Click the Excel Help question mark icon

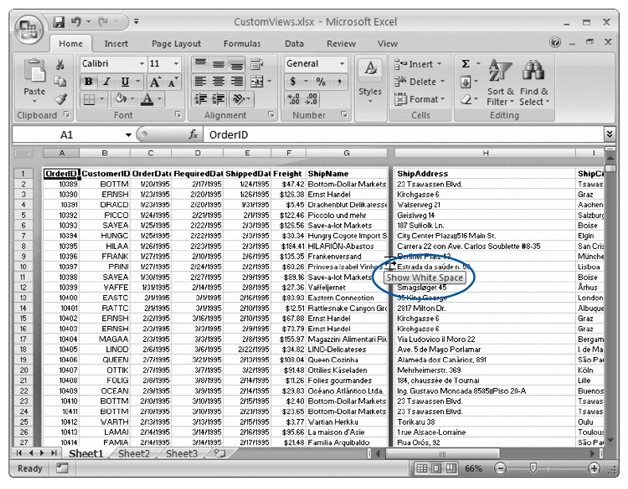point(556,44)
